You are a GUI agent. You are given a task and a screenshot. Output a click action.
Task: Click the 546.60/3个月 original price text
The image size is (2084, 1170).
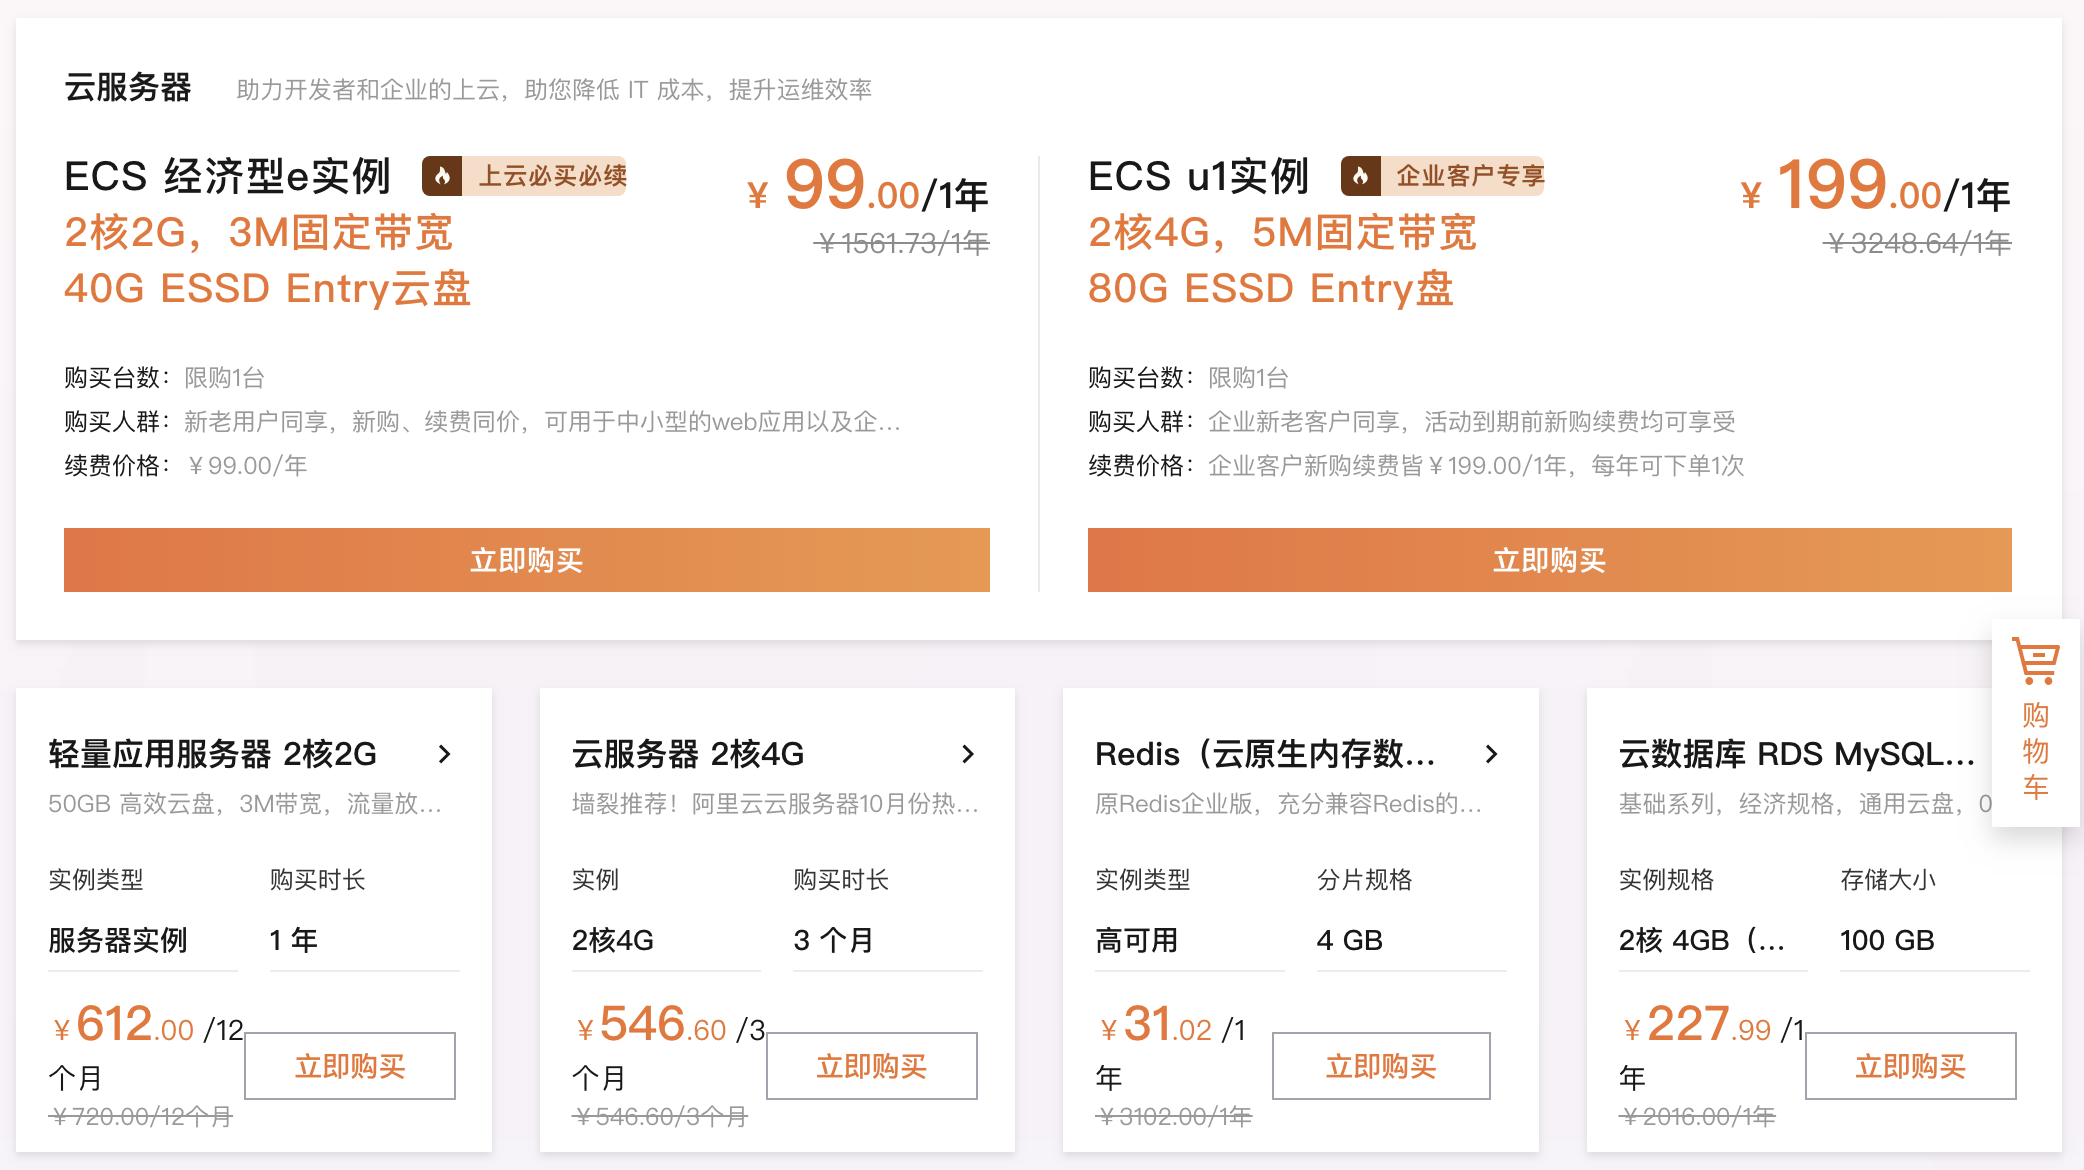coord(660,1116)
